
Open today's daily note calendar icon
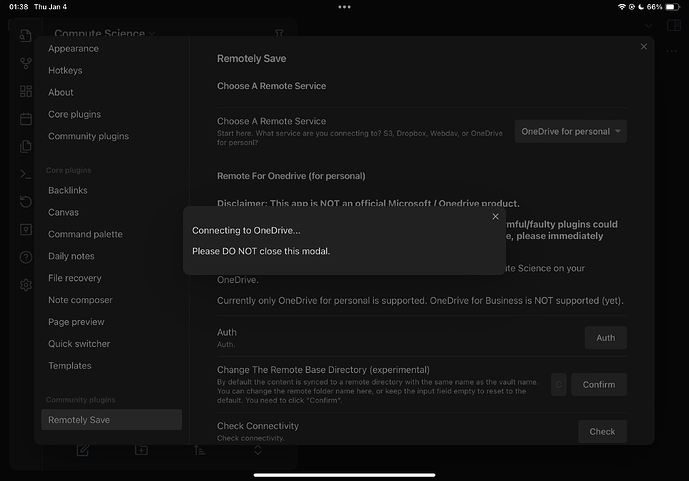[x=25, y=119]
